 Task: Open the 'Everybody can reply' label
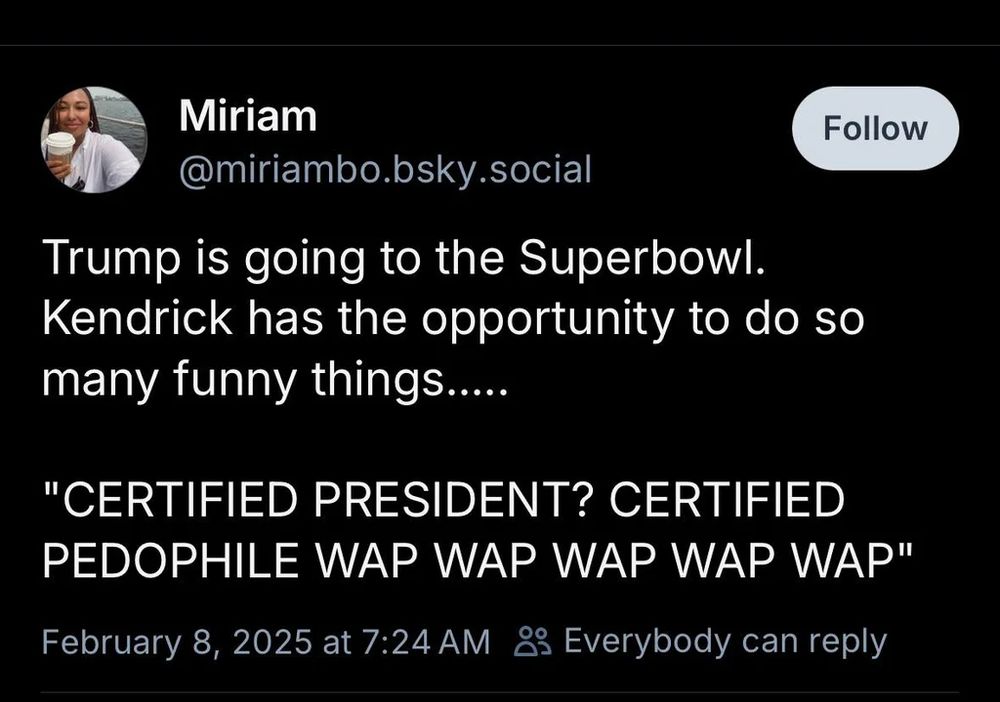[x=725, y=642]
